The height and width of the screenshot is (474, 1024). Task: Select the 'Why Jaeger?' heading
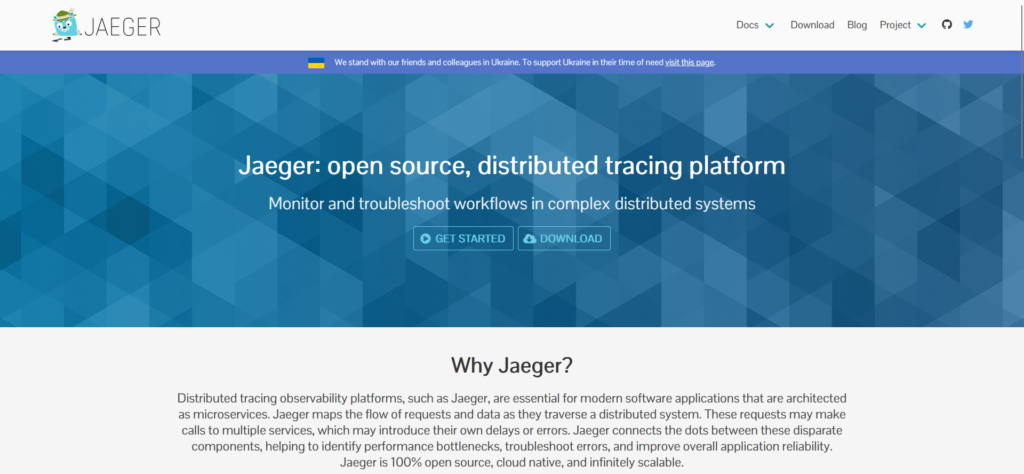[x=512, y=364]
